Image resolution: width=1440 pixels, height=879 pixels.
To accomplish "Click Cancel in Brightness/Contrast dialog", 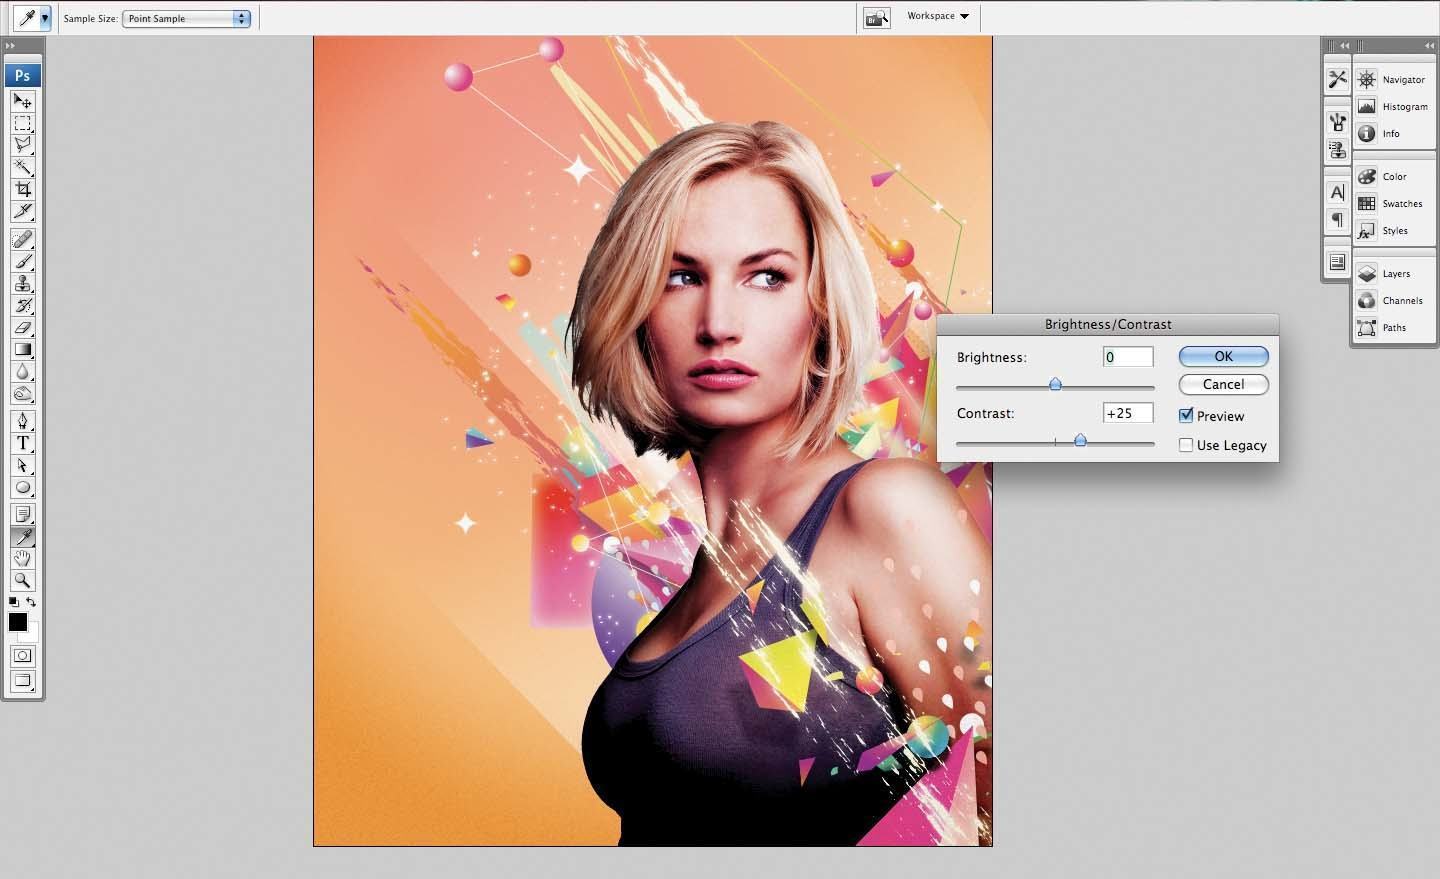I will click(1223, 384).
